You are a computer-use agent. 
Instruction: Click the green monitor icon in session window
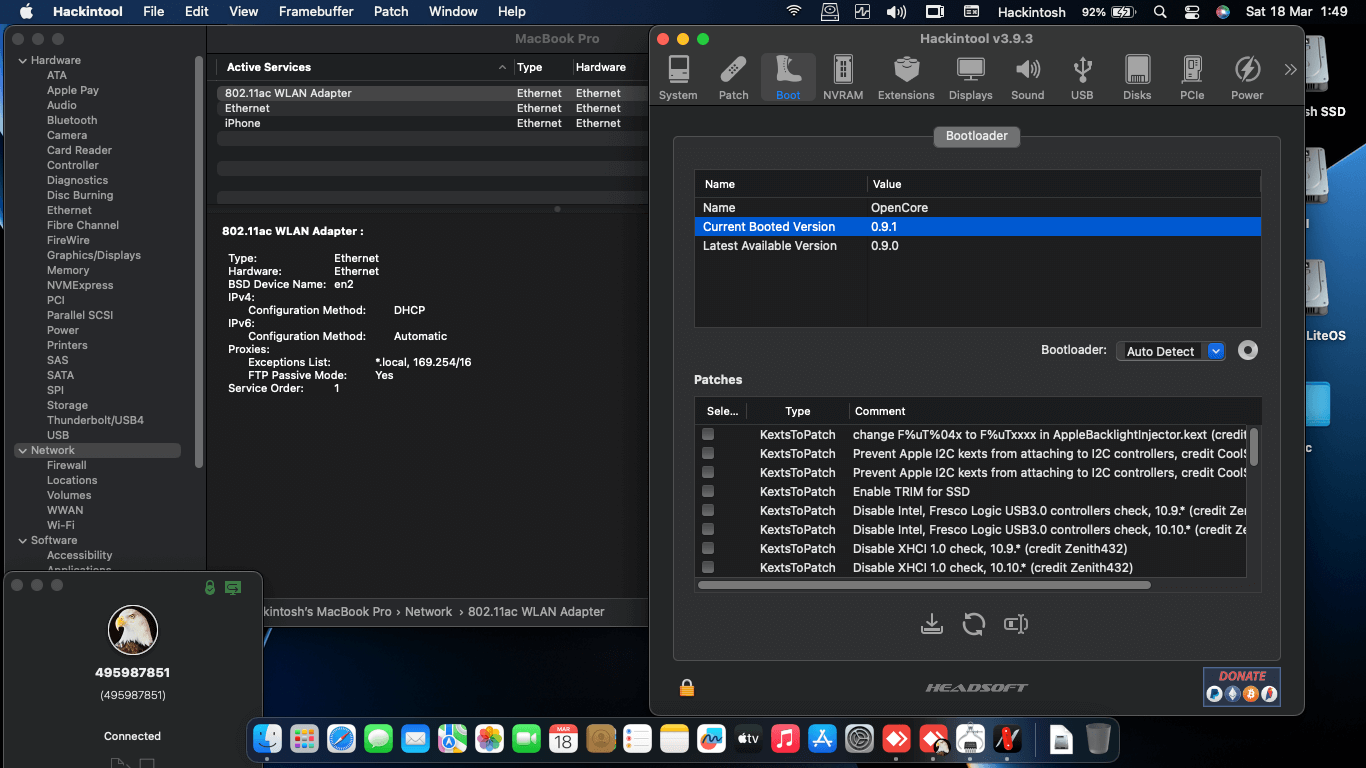[x=233, y=587]
